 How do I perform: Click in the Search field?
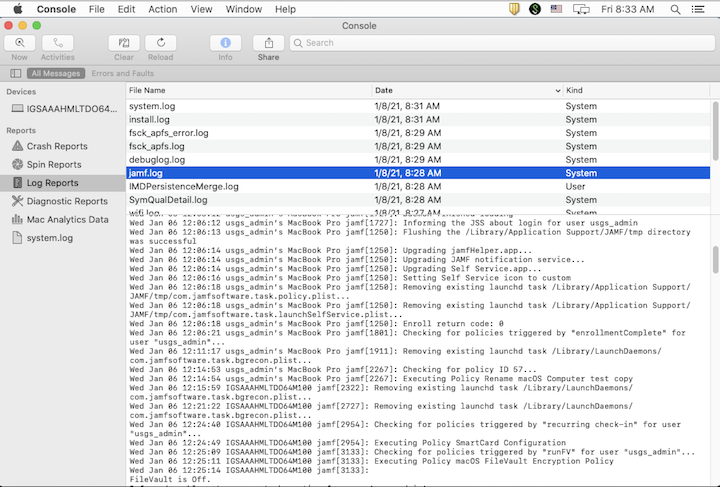[502, 43]
